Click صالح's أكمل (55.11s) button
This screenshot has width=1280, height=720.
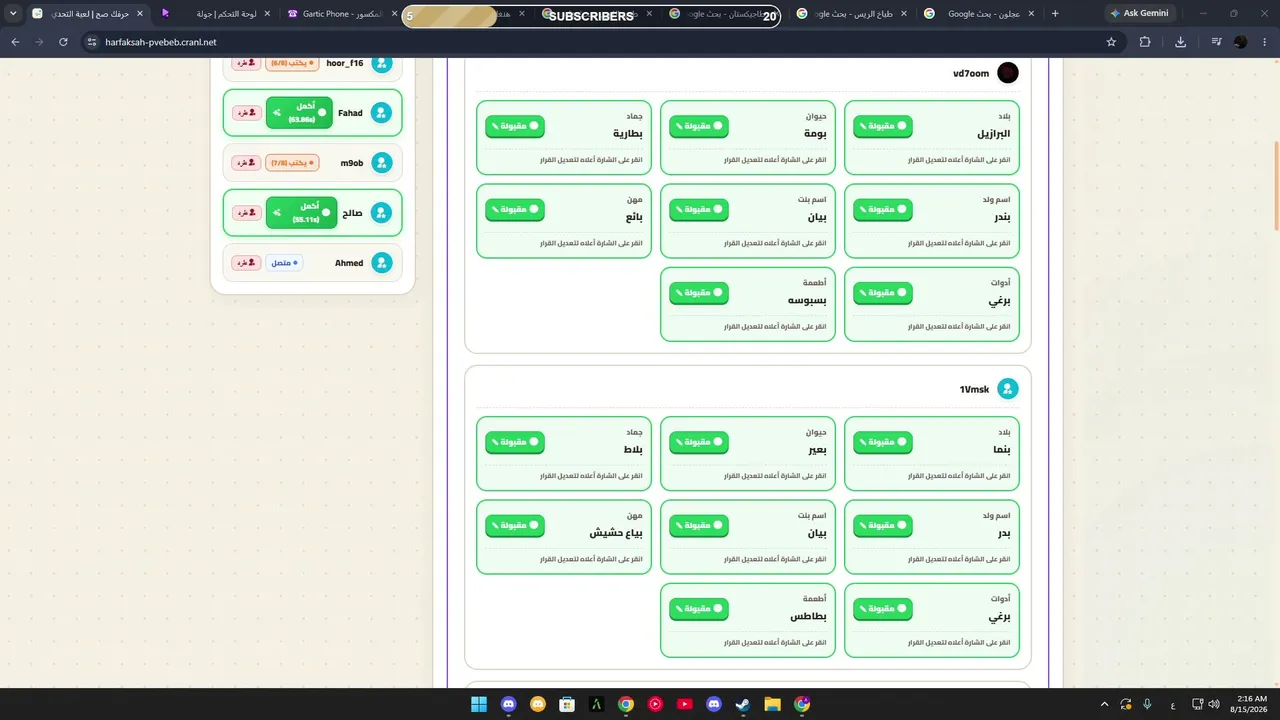[301, 213]
